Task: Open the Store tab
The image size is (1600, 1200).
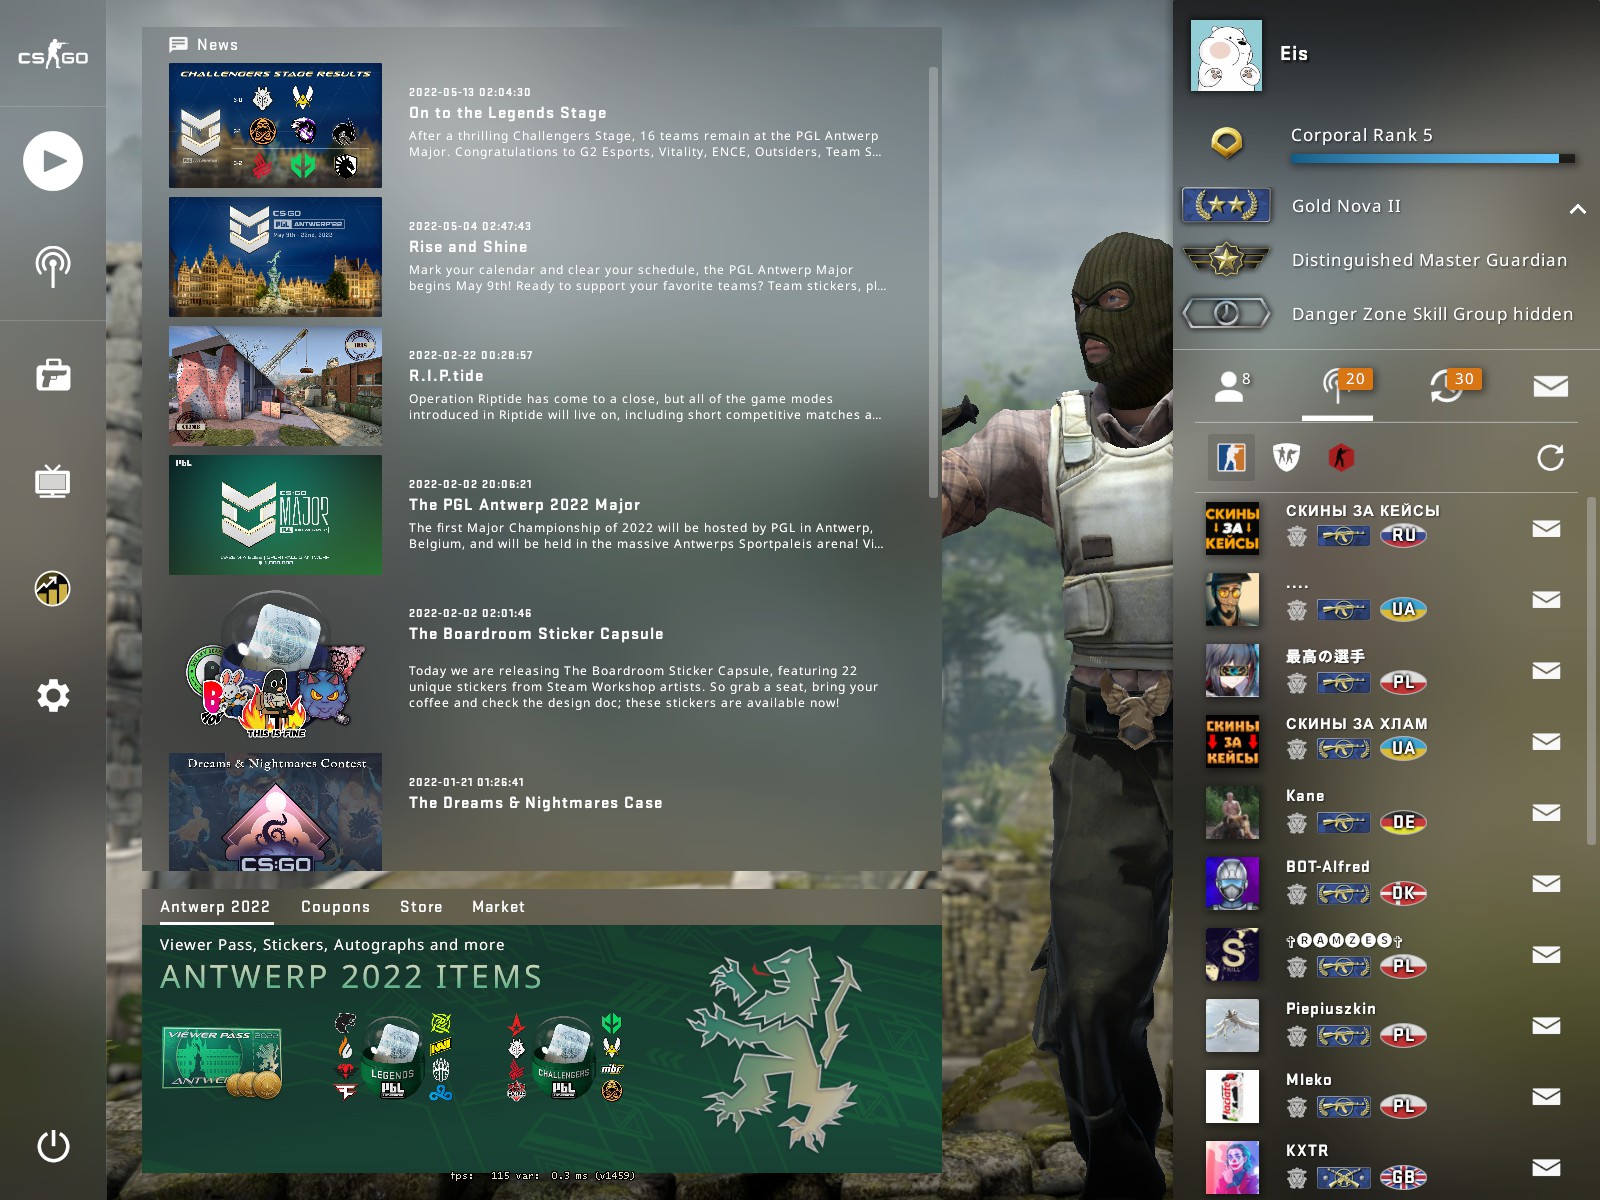Action: [x=421, y=907]
